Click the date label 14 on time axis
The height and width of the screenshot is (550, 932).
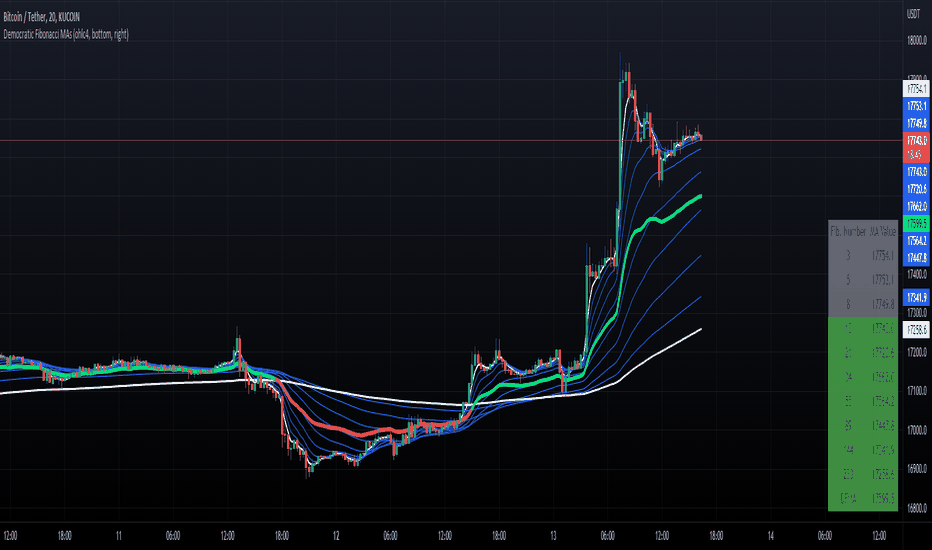pos(771,536)
